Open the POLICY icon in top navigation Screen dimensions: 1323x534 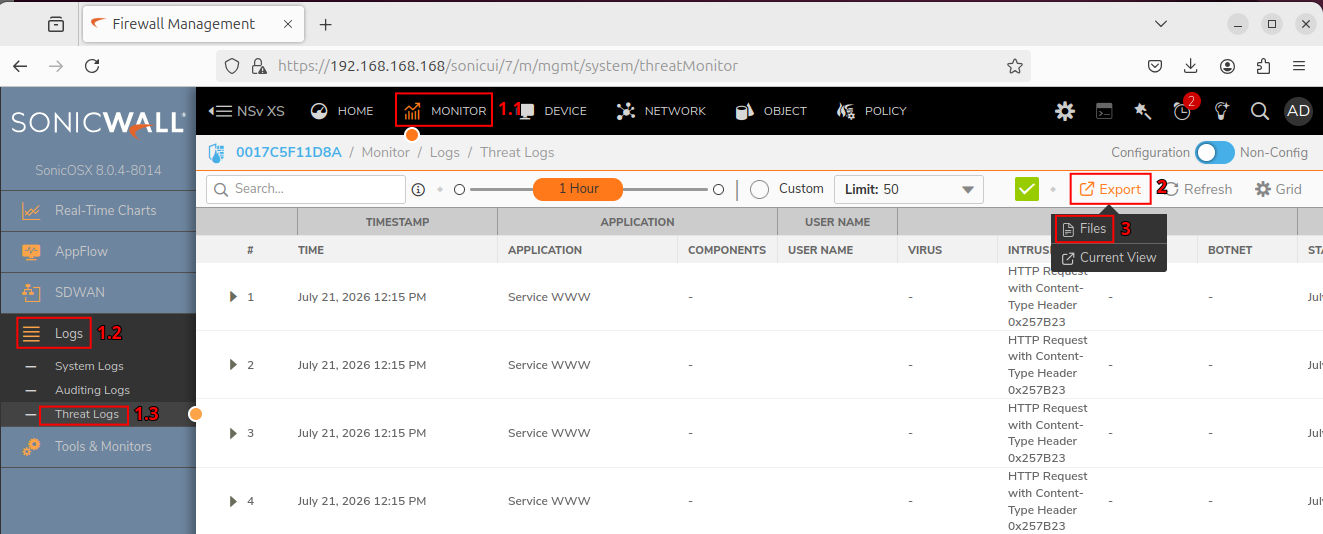pyautogui.click(x=846, y=111)
